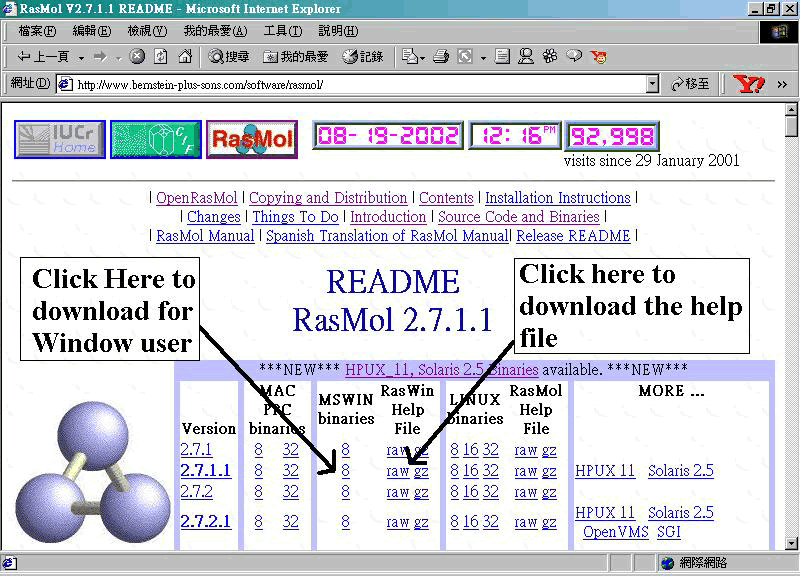Screen dimensions: 800x576
Task: Click the Yahoo Y! toolbar icon
Action: pos(748,84)
